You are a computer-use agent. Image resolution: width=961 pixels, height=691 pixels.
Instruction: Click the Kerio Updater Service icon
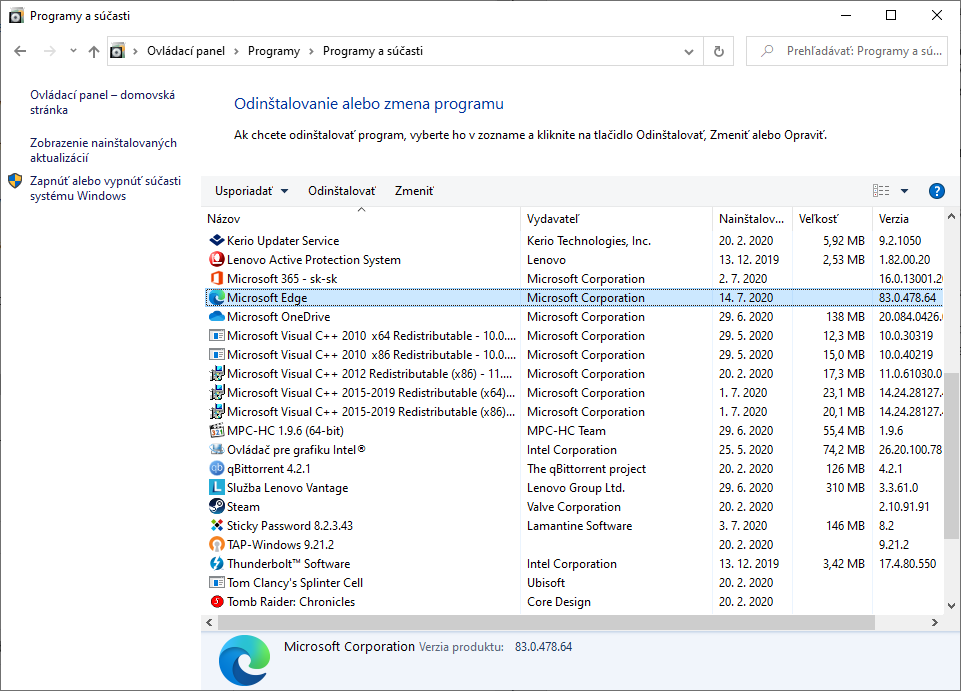click(217, 241)
